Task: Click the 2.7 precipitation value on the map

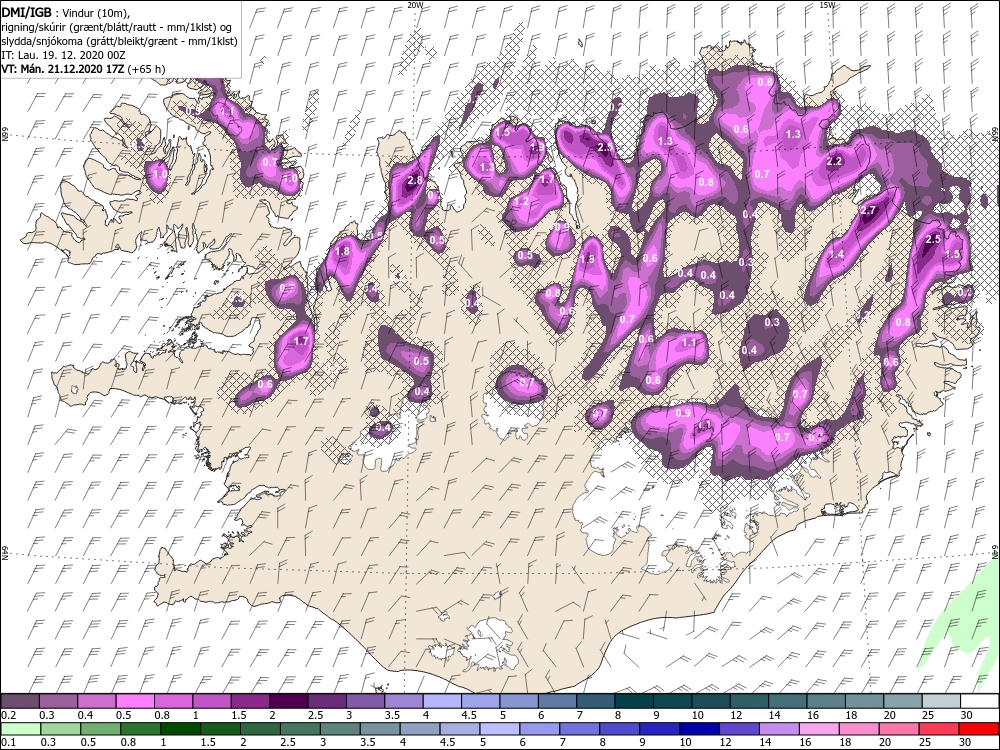Action: pos(868,210)
